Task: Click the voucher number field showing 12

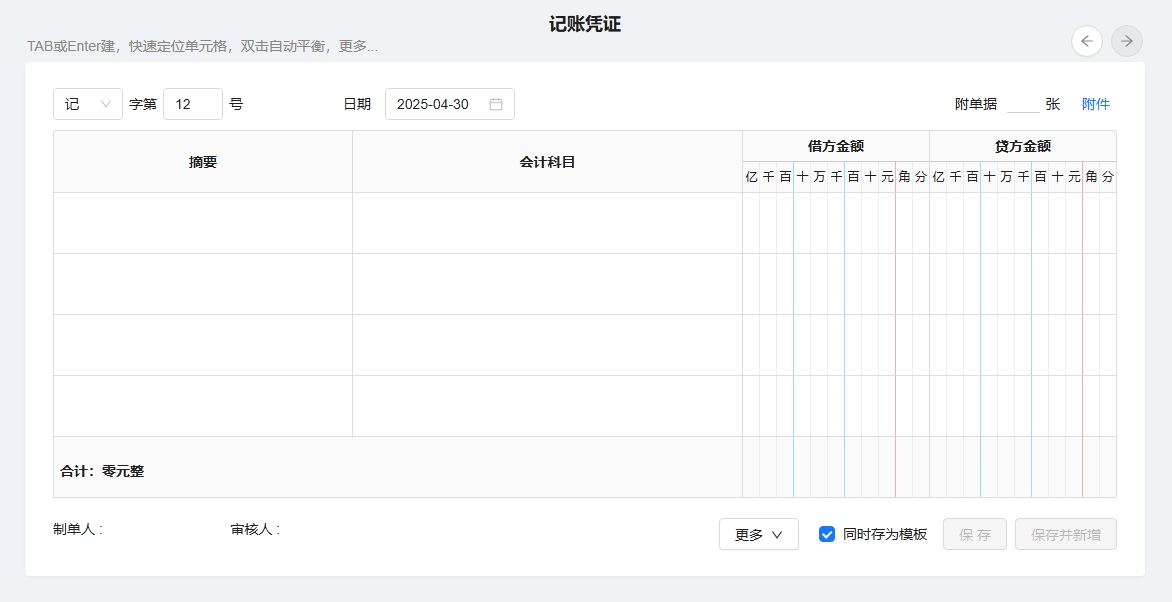Action: click(192, 104)
